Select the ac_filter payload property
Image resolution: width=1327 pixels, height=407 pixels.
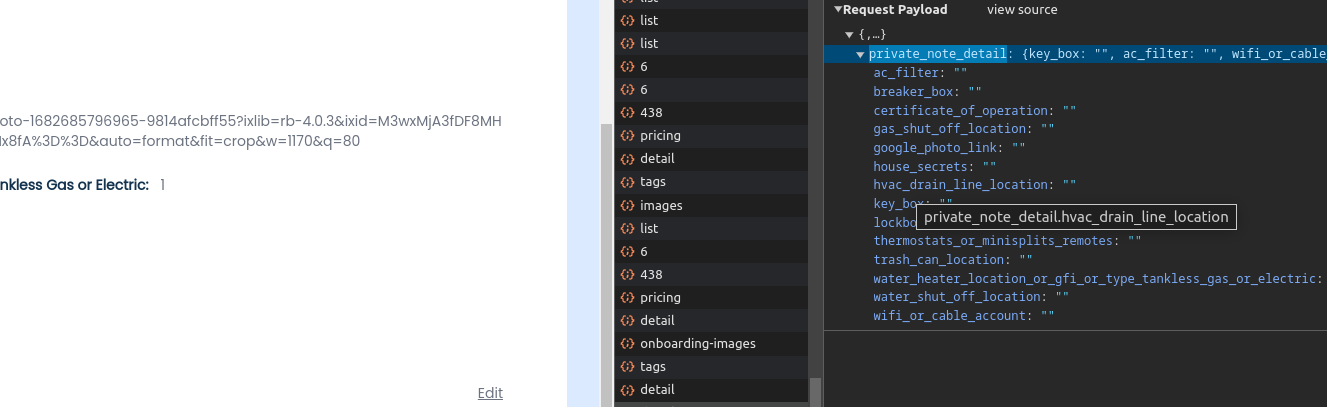coord(908,73)
